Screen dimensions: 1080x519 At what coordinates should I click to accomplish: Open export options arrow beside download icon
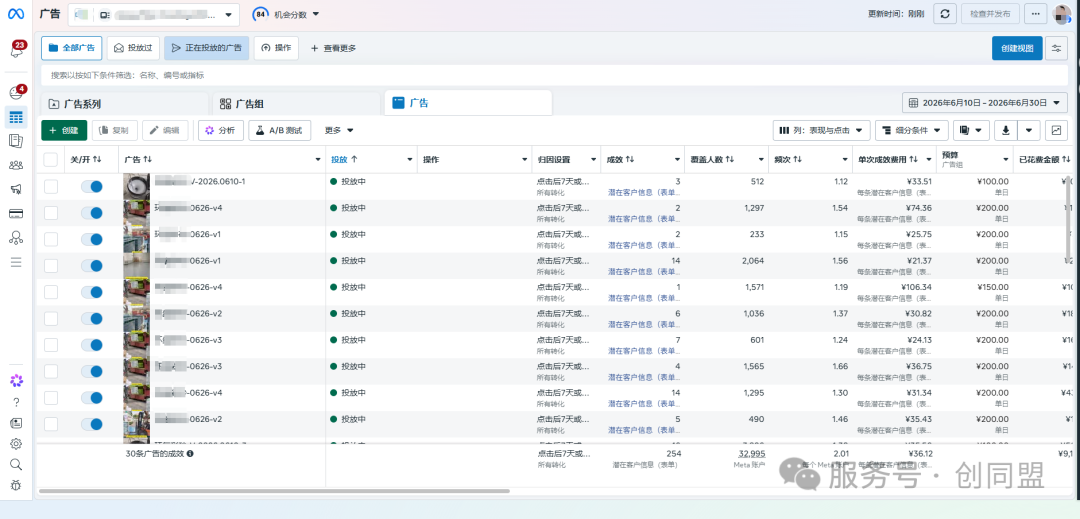click(x=1029, y=129)
